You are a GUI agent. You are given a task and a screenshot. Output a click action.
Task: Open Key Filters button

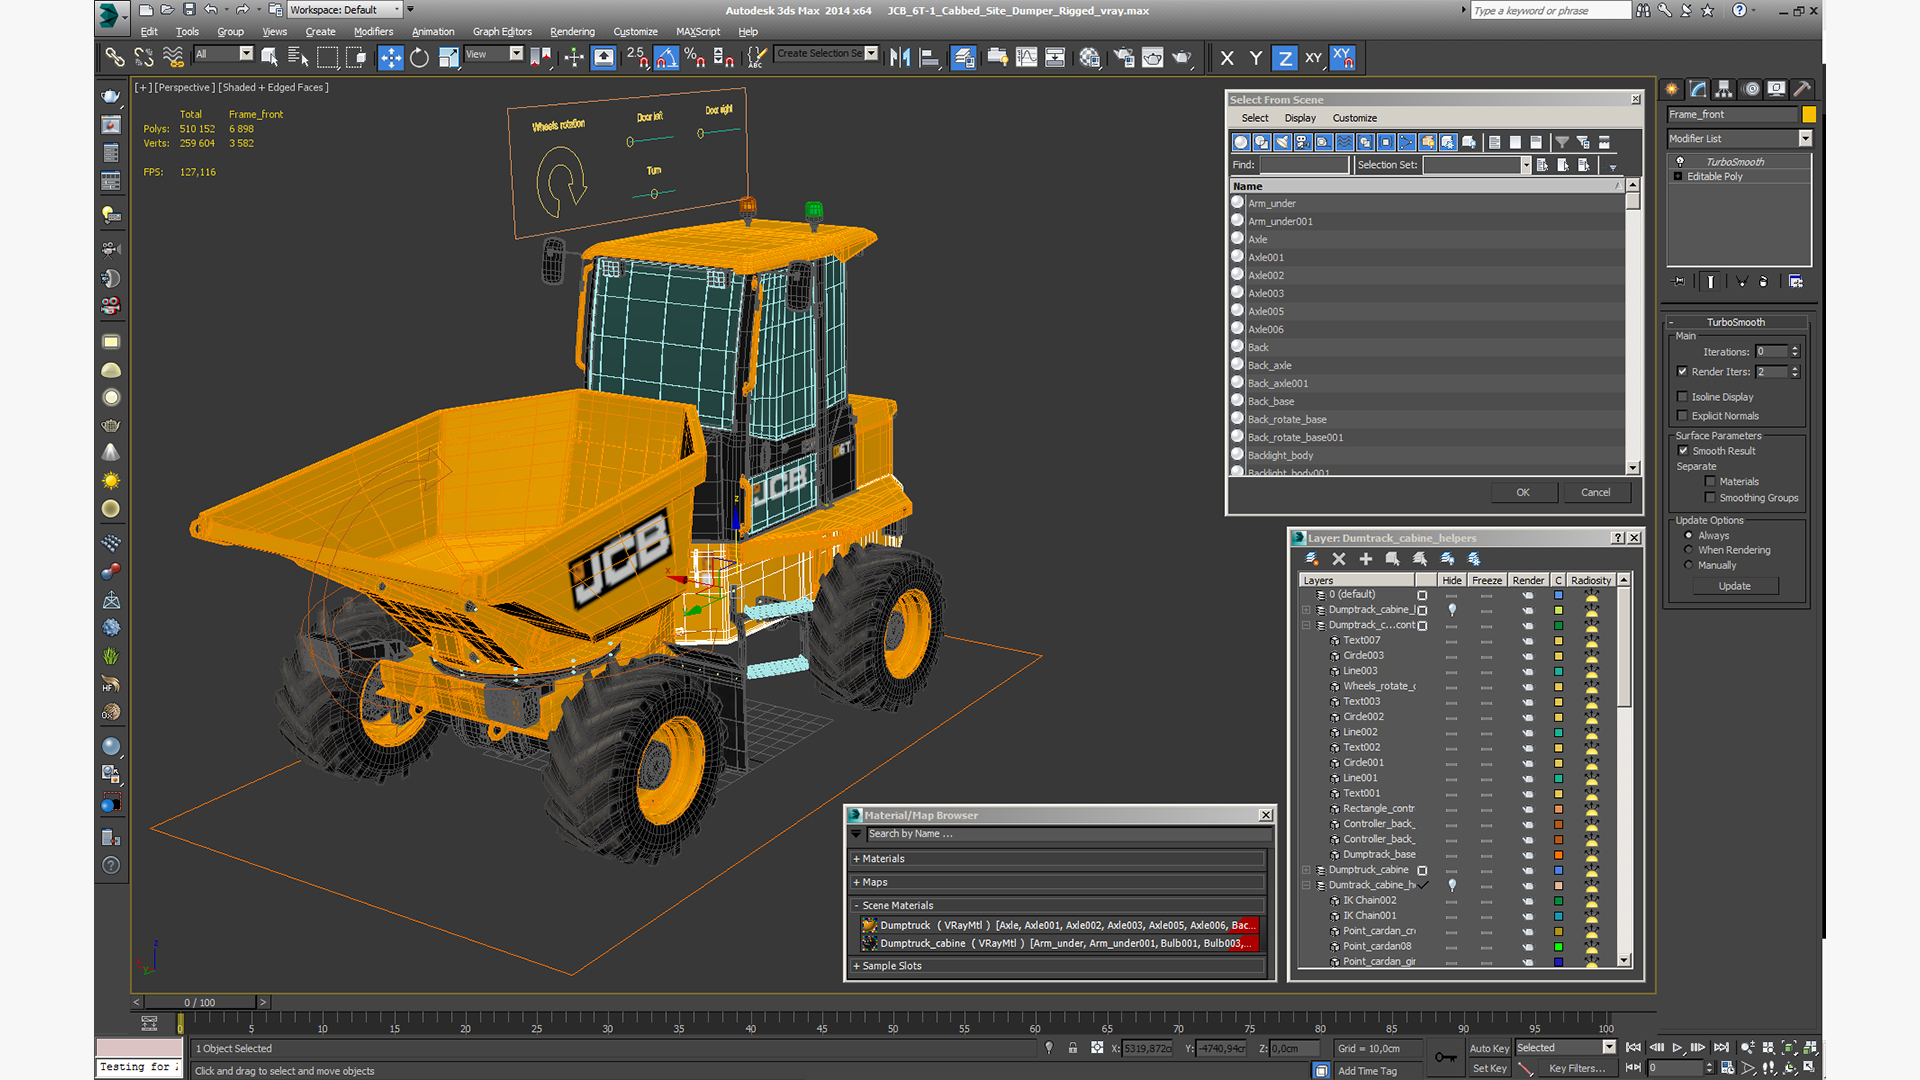coord(1577,1068)
